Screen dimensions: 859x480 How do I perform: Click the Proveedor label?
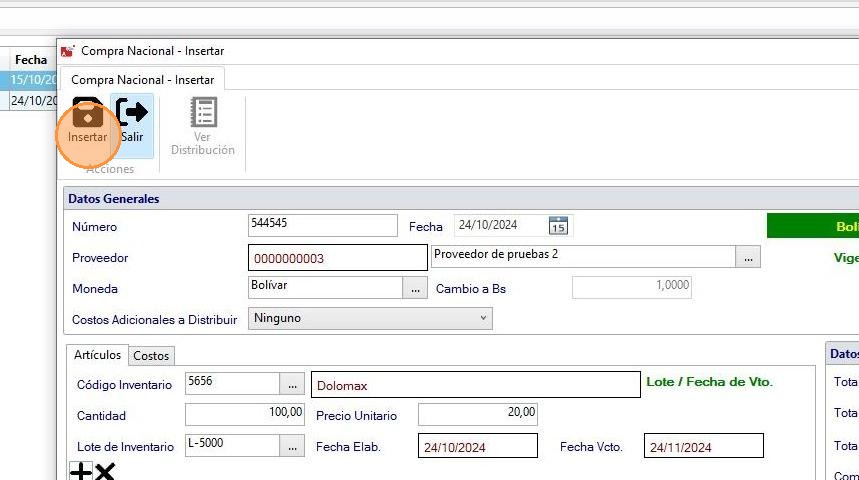[100, 258]
